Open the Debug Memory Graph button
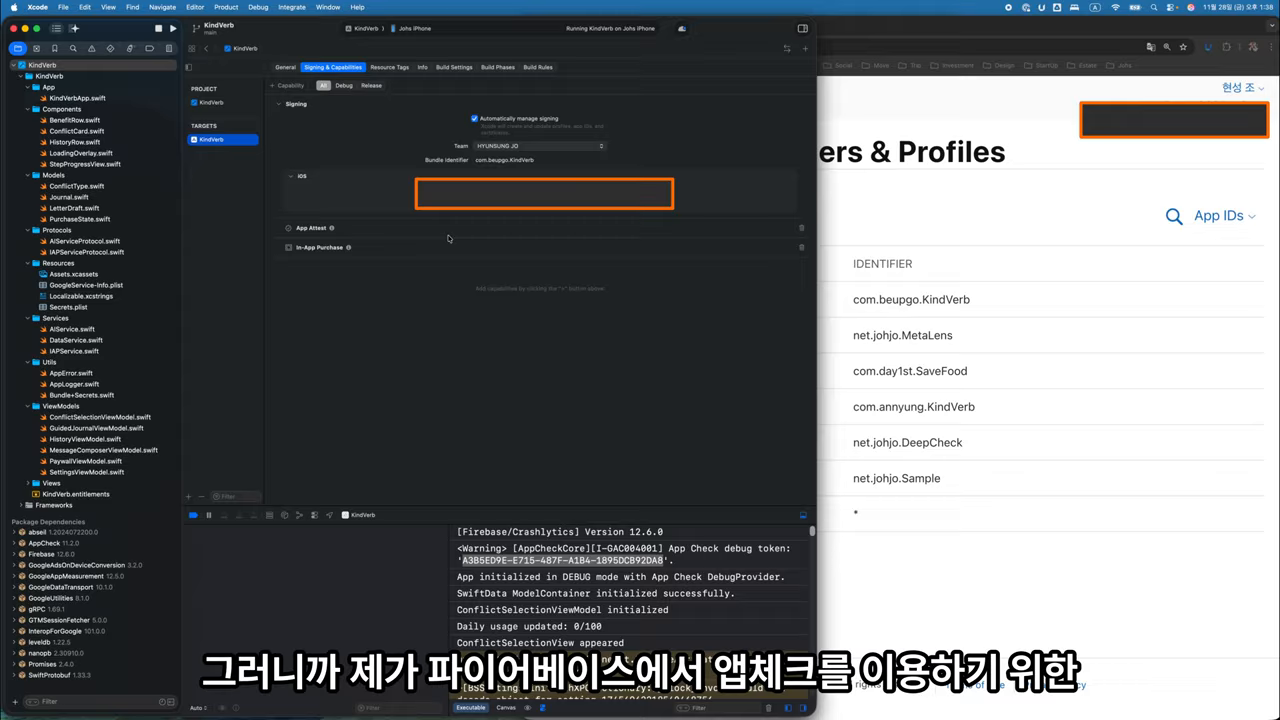This screenshot has height=720, width=1280. coord(300,515)
